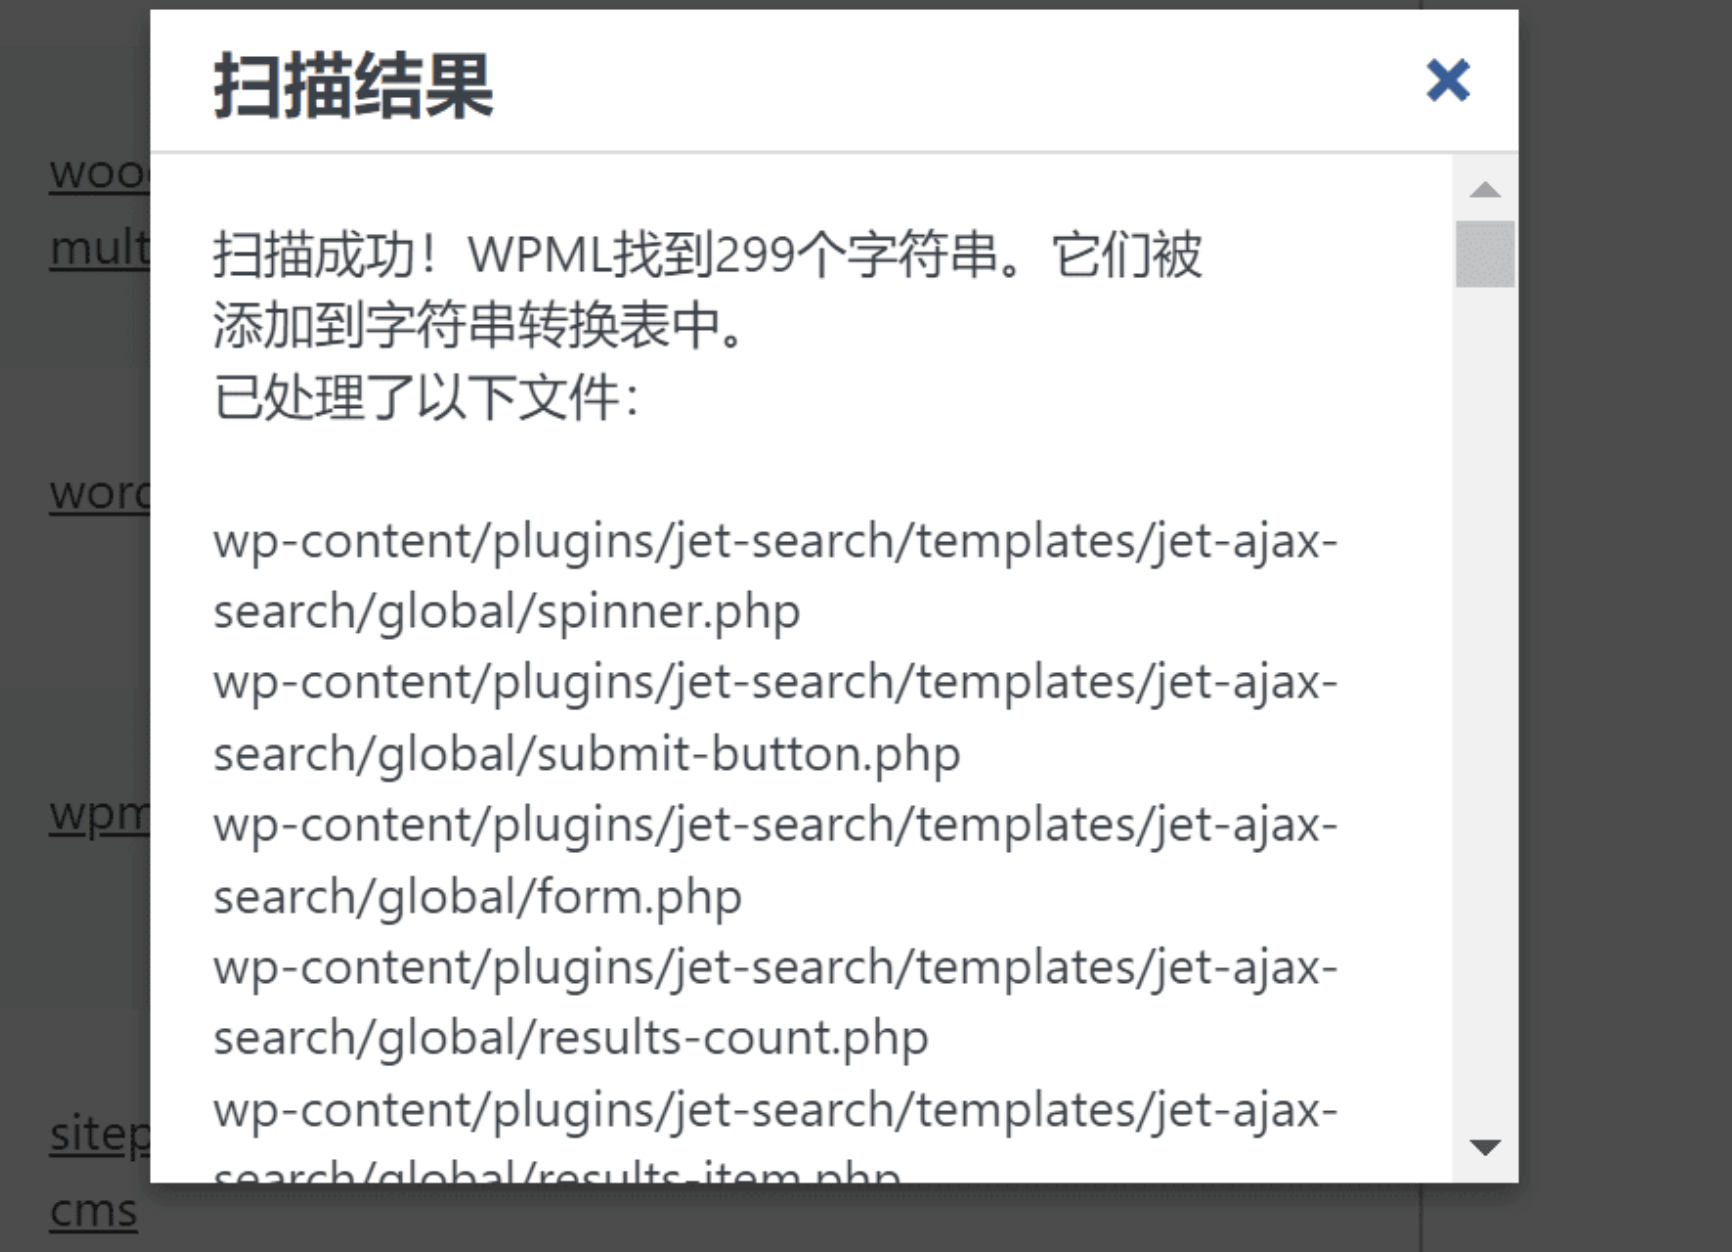Screen dimensions: 1732x1252
Task: Select the dialog title 扫描结果
Action: point(352,85)
